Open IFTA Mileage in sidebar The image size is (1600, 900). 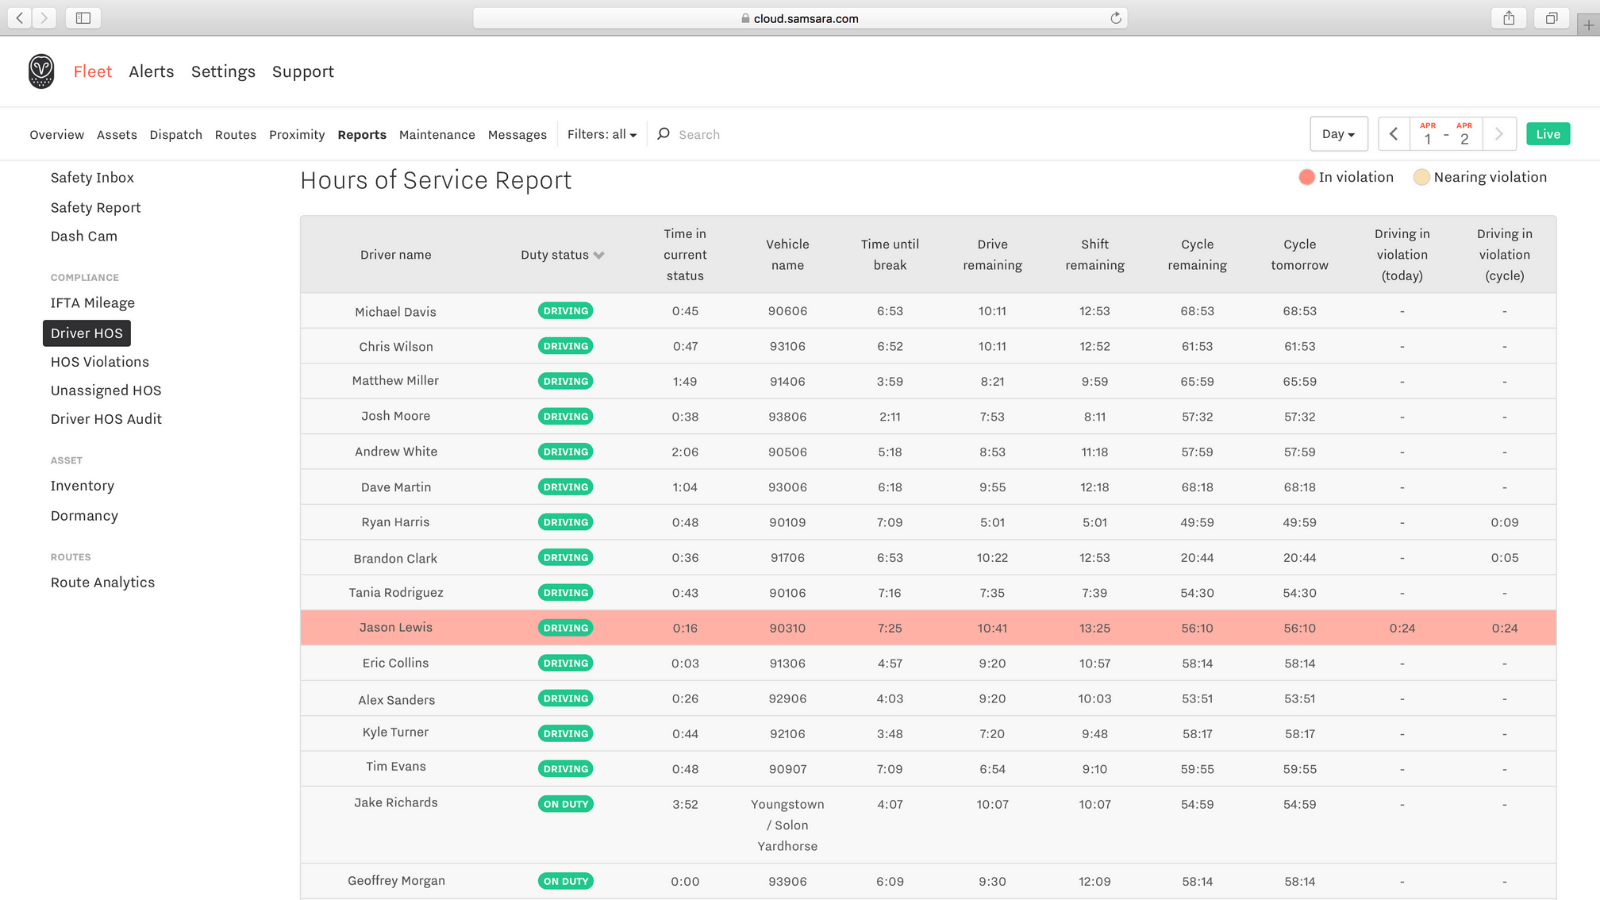coord(93,303)
